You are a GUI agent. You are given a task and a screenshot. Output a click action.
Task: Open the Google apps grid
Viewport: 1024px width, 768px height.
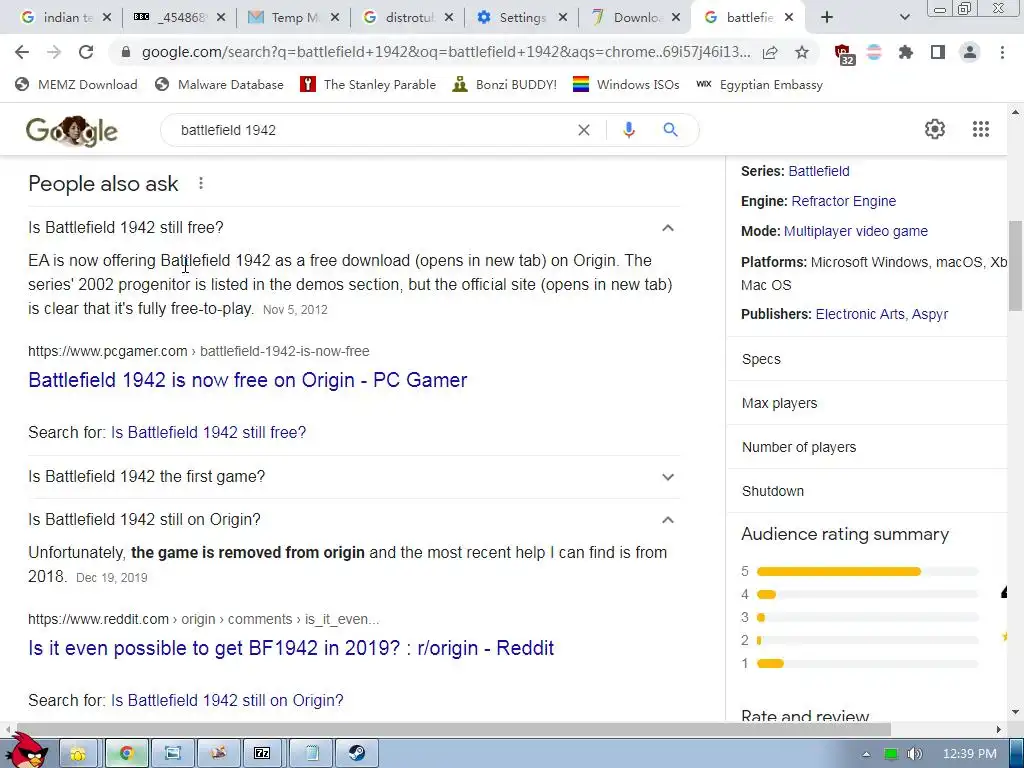click(980, 129)
